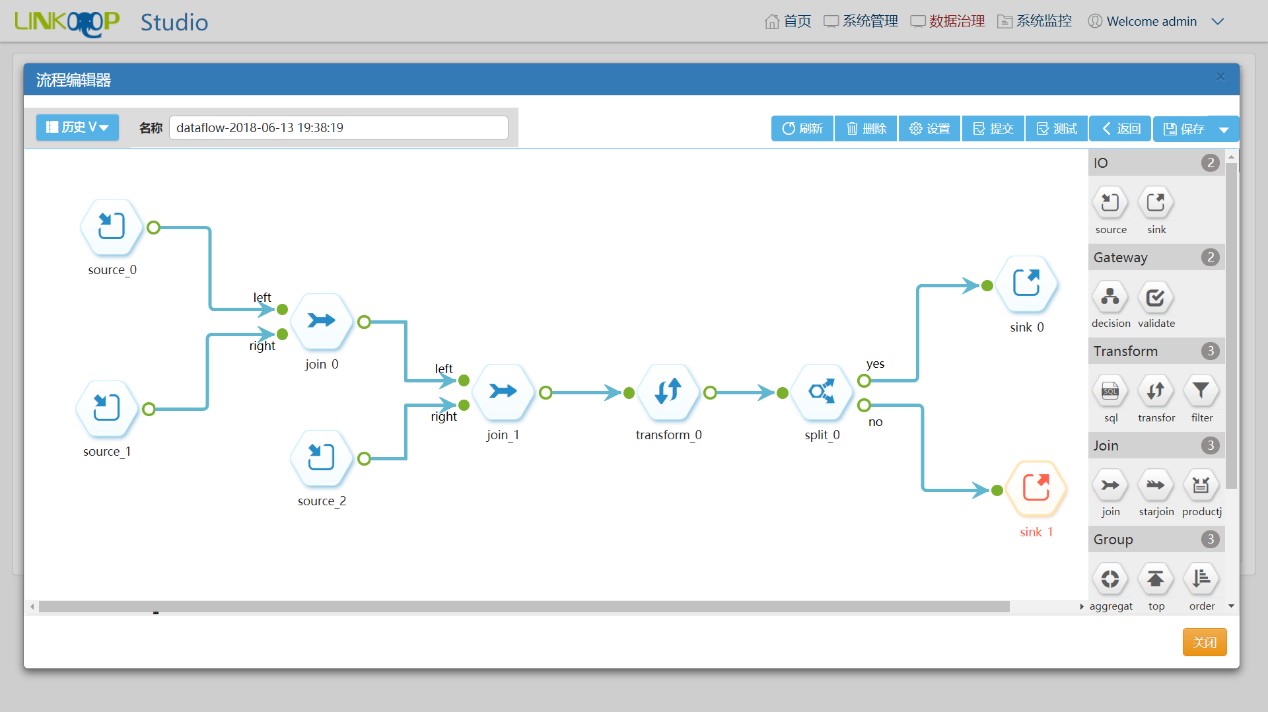Screen dimensions: 1268x712
Task: Click the 测试 test button
Action: tap(1057, 129)
